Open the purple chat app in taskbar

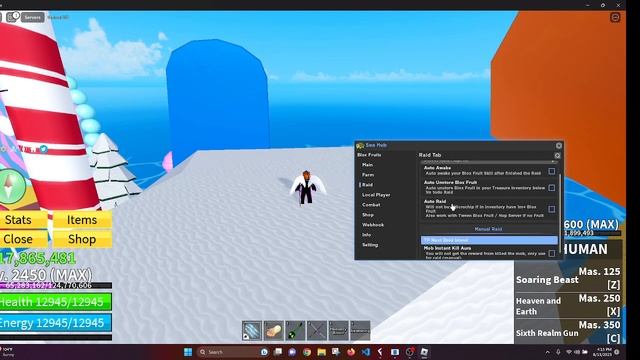click(x=292, y=352)
